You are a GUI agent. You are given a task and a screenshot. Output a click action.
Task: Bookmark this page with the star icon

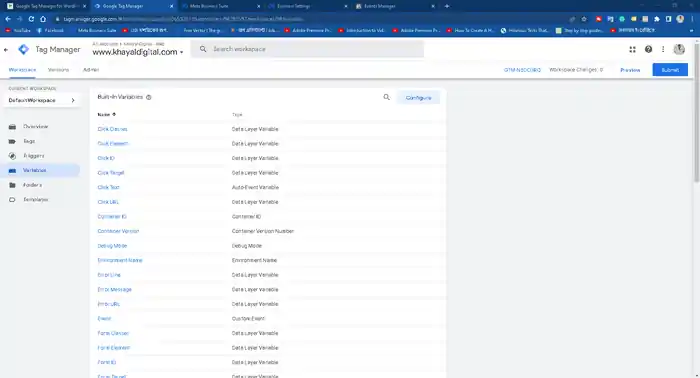click(584, 19)
